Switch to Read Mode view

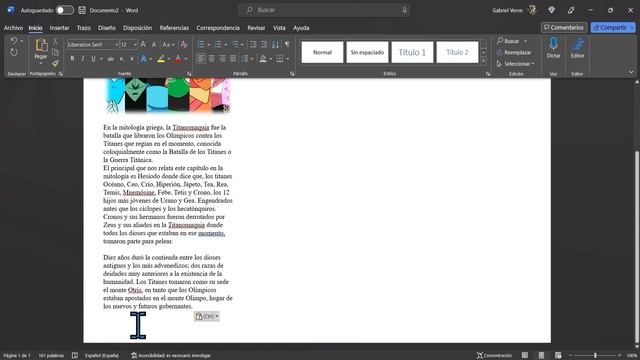click(x=525, y=356)
